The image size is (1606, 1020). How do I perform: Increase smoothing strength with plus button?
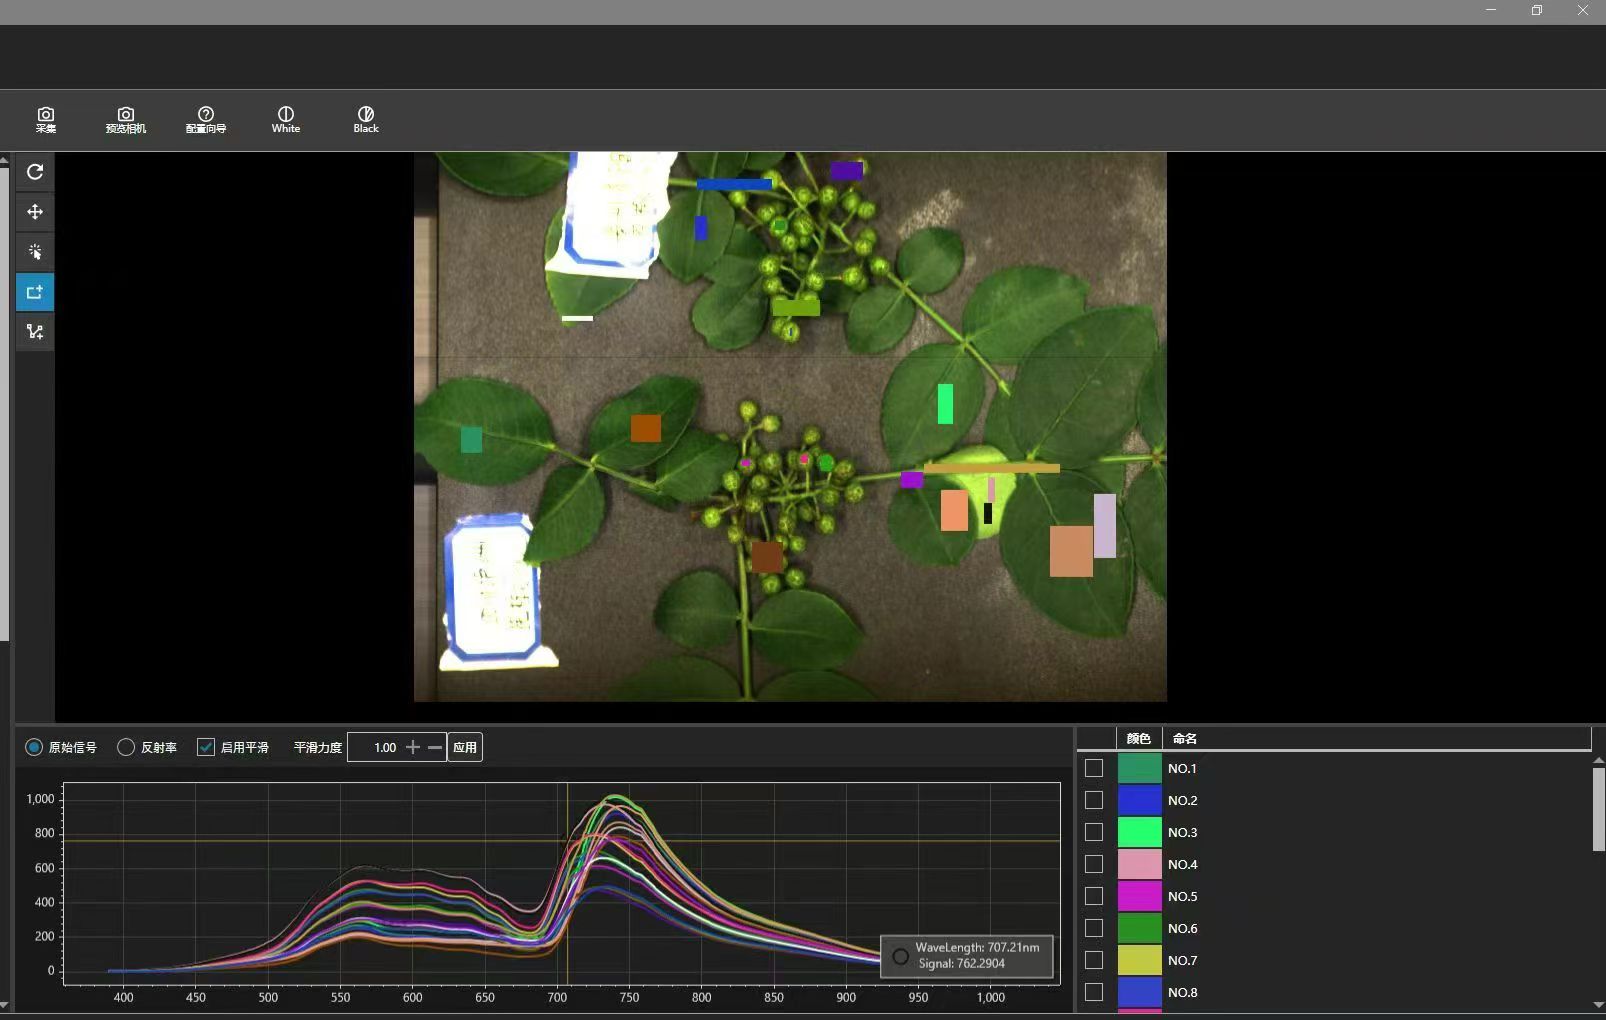pos(412,747)
